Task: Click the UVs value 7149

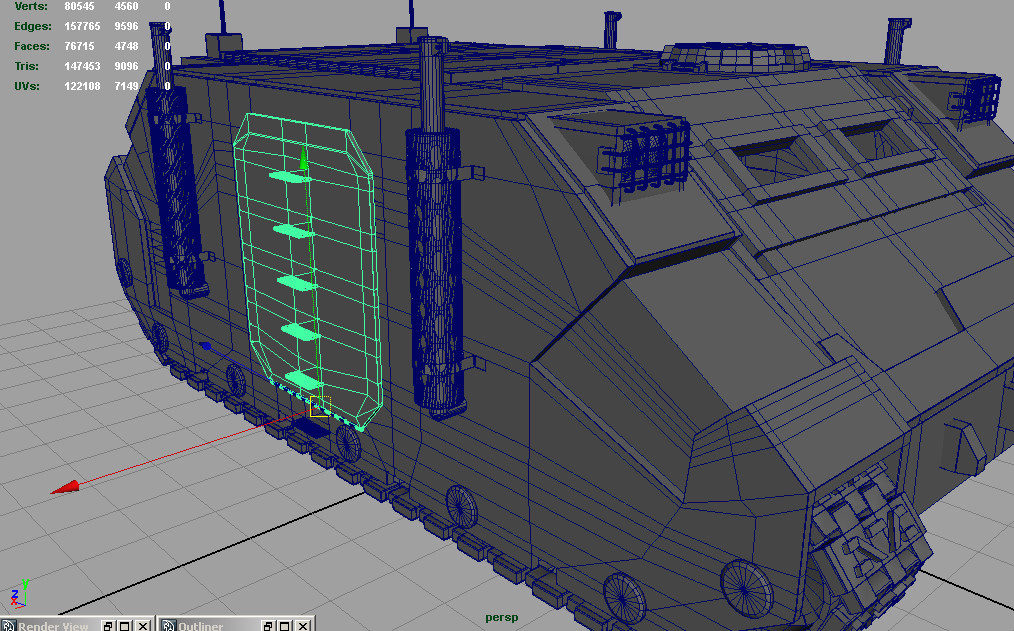Action: coord(126,86)
